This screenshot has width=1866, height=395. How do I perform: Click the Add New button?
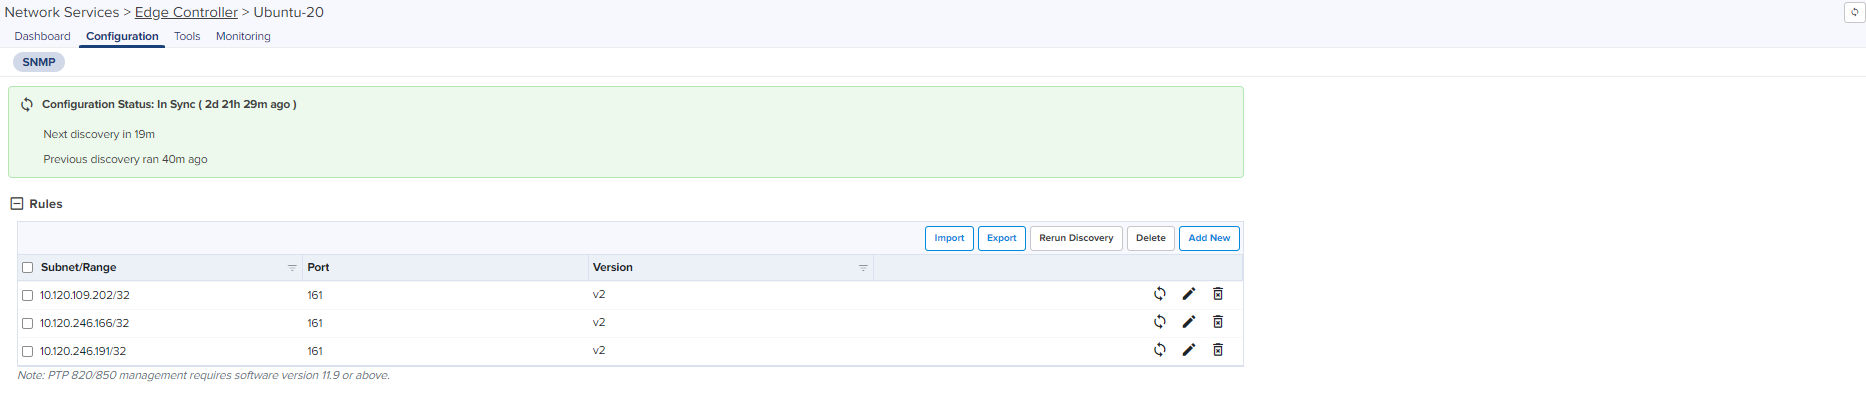tap(1209, 238)
